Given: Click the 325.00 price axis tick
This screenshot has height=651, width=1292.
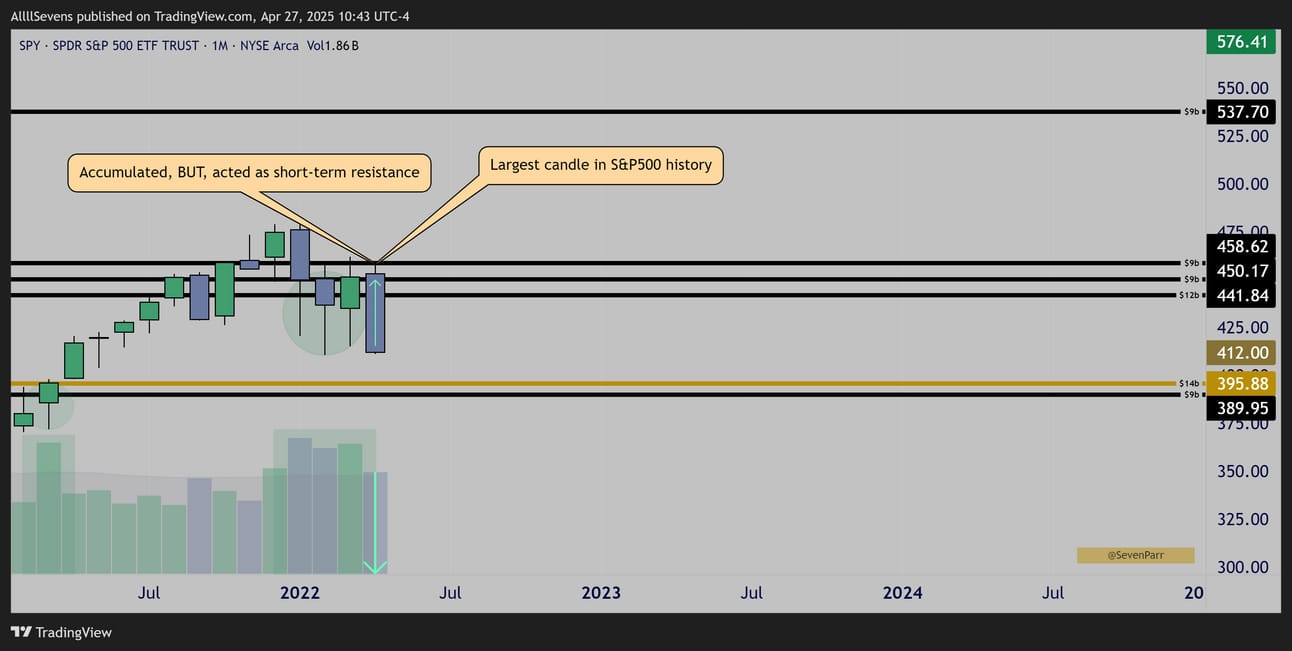Looking at the screenshot, I should (1241, 519).
